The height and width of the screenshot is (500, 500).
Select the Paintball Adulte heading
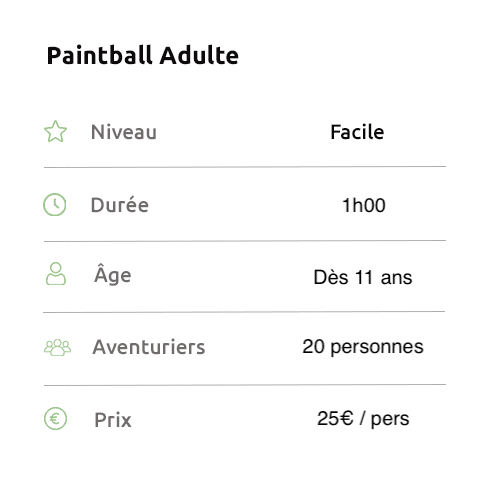pyautogui.click(x=143, y=55)
